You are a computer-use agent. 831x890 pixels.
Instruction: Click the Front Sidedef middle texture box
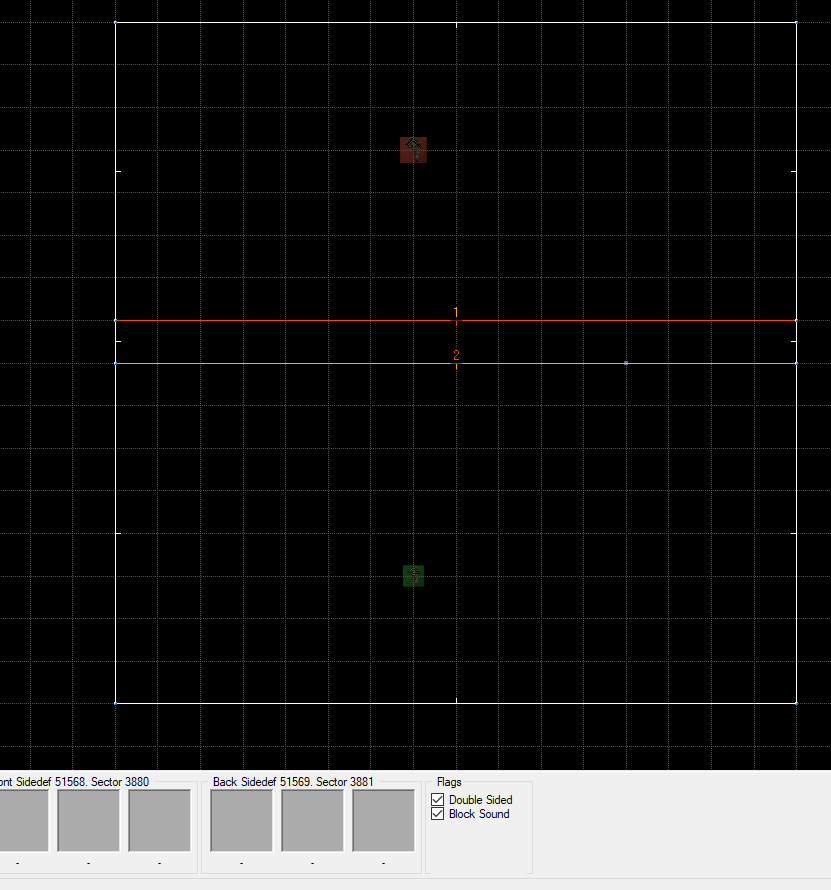point(89,820)
